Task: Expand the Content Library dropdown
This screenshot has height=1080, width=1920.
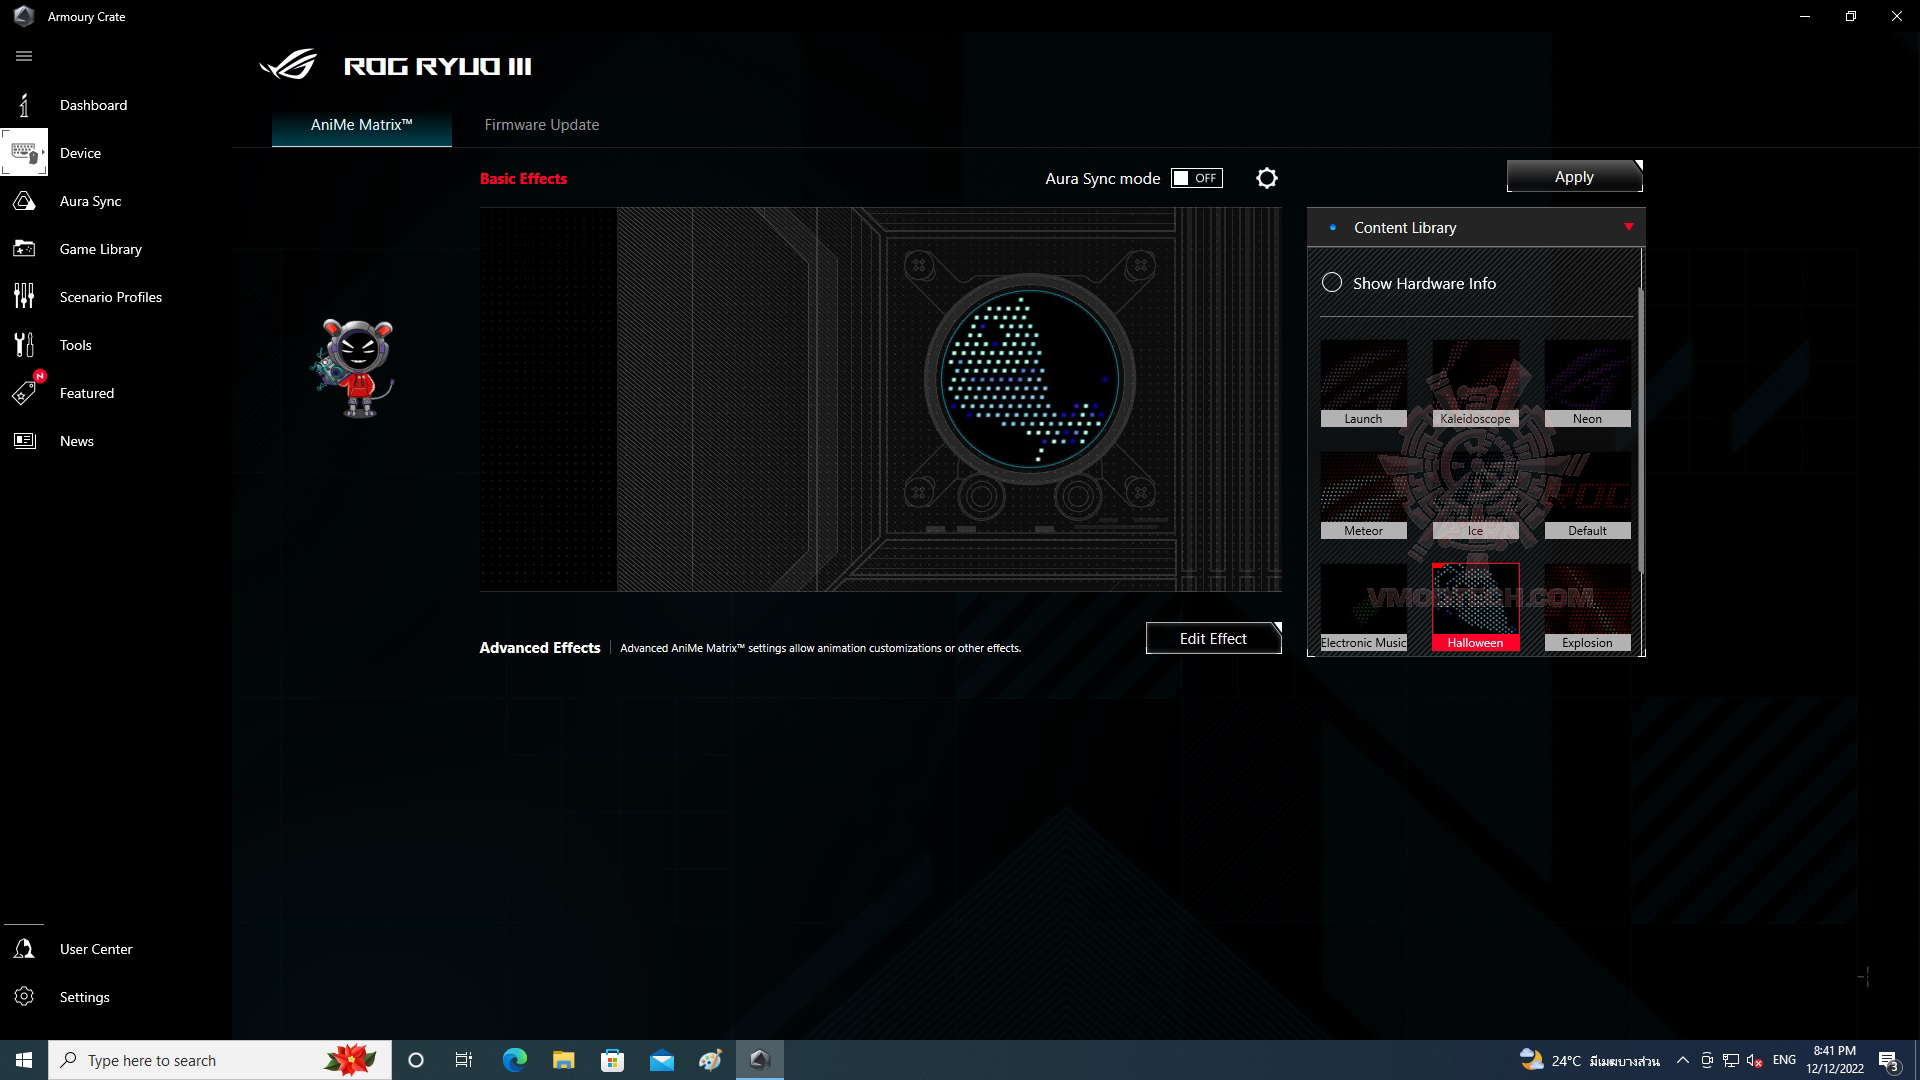Action: coord(1628,227)
